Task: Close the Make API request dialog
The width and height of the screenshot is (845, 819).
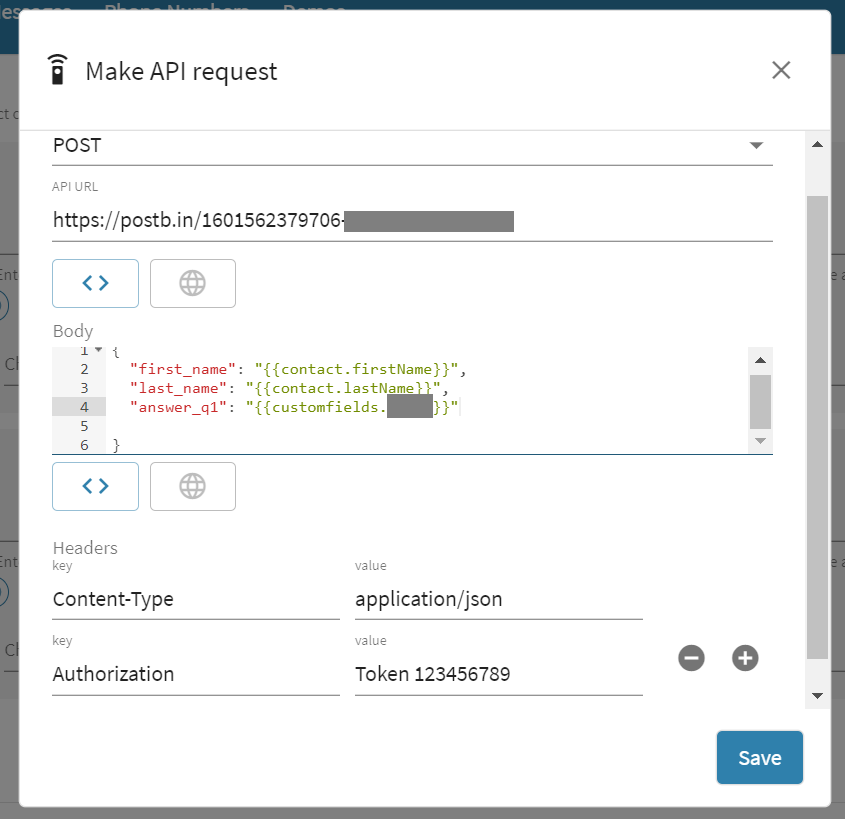Action: click(781, 70)
